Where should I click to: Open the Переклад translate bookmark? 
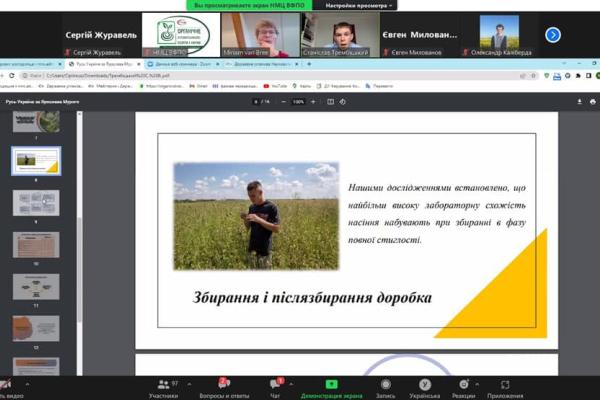[379, 86]
